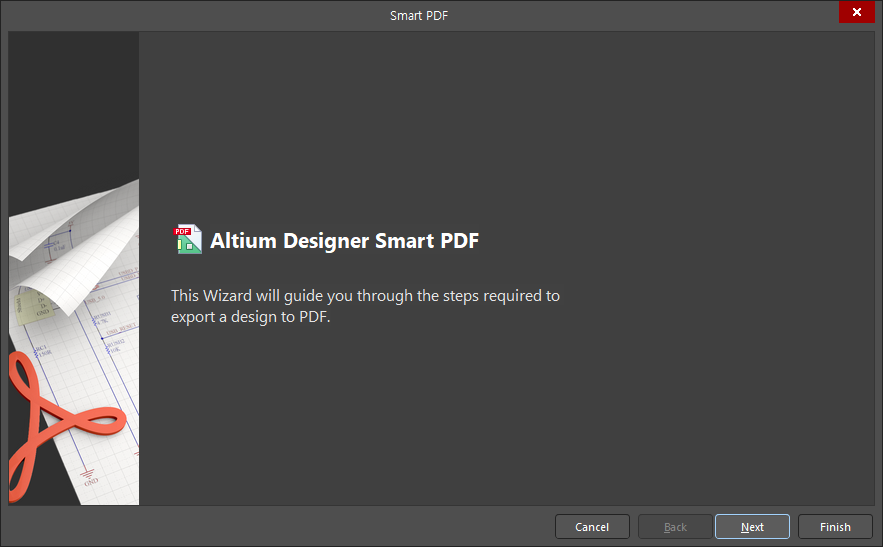Click the Finish button
This screenshot has width=883, height=547.
coord(835,527)
